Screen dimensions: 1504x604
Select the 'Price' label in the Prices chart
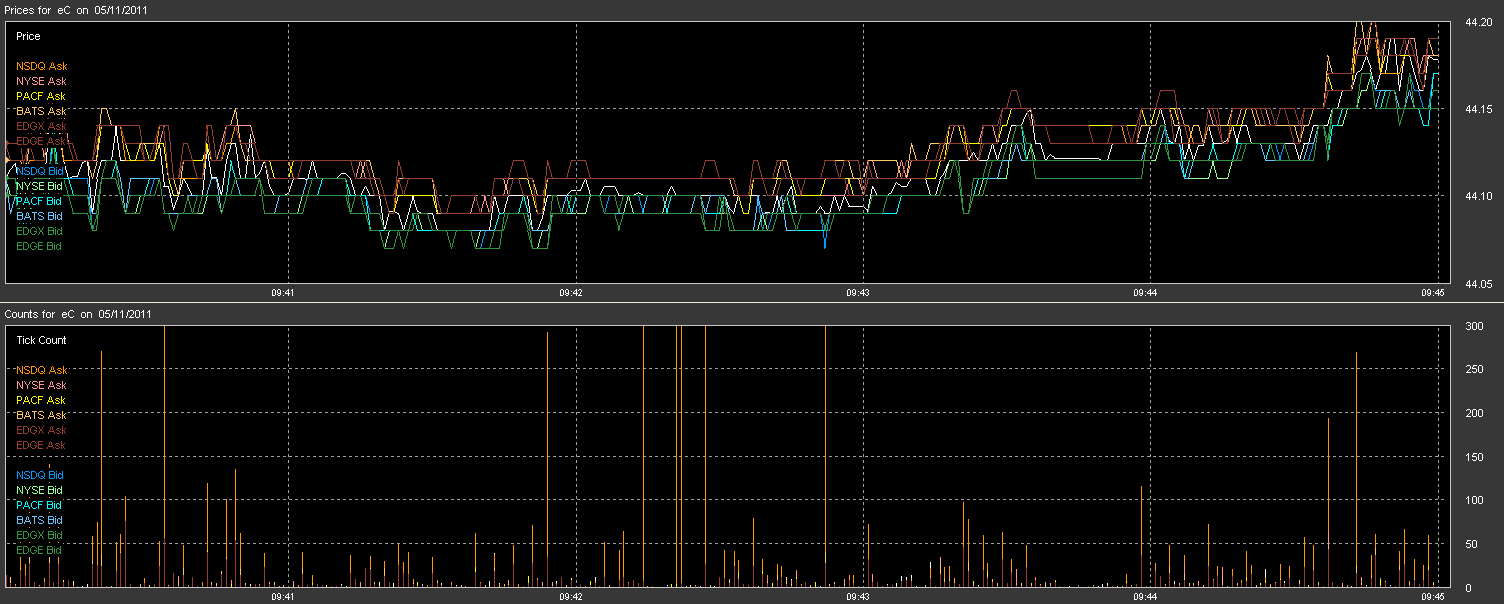28,35
